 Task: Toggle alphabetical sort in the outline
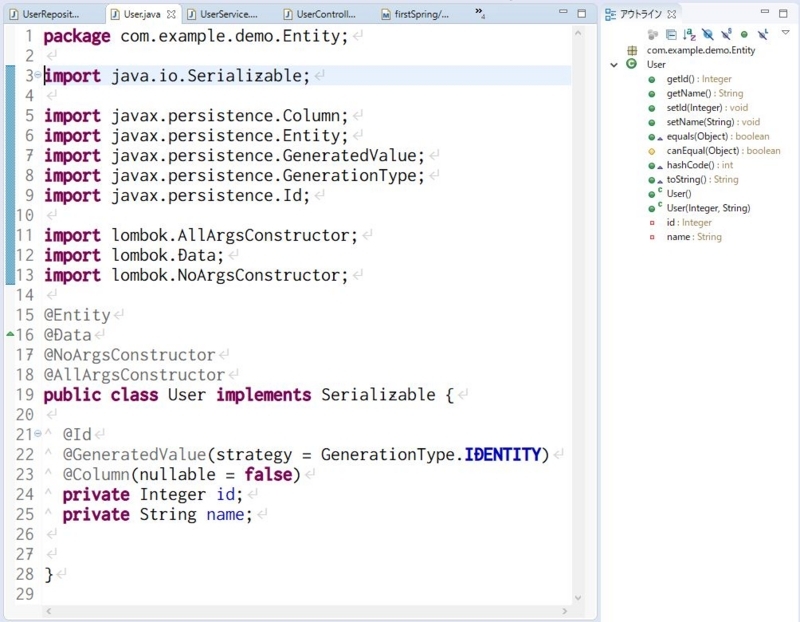tap(689, 35)
